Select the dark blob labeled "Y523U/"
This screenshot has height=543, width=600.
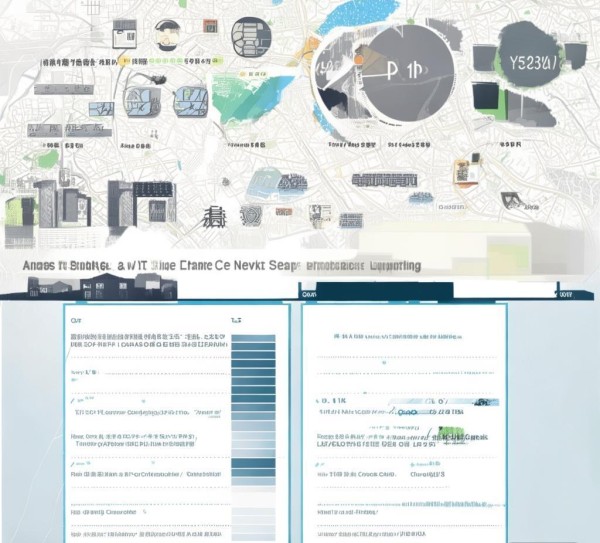point(531,54)
